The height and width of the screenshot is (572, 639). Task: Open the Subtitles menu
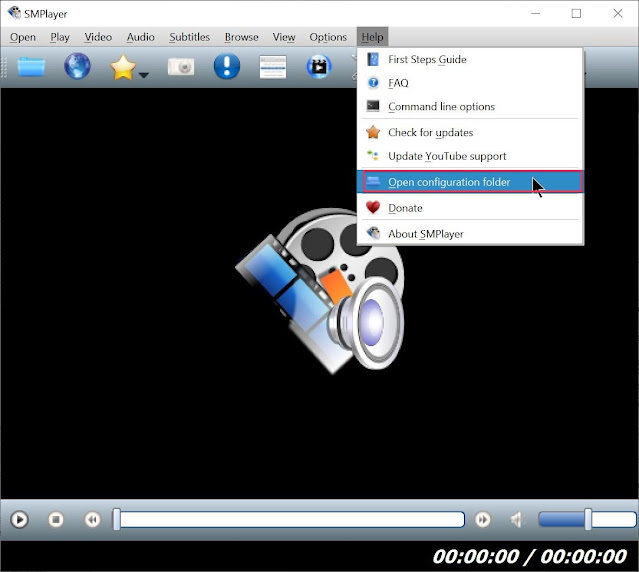189,37
